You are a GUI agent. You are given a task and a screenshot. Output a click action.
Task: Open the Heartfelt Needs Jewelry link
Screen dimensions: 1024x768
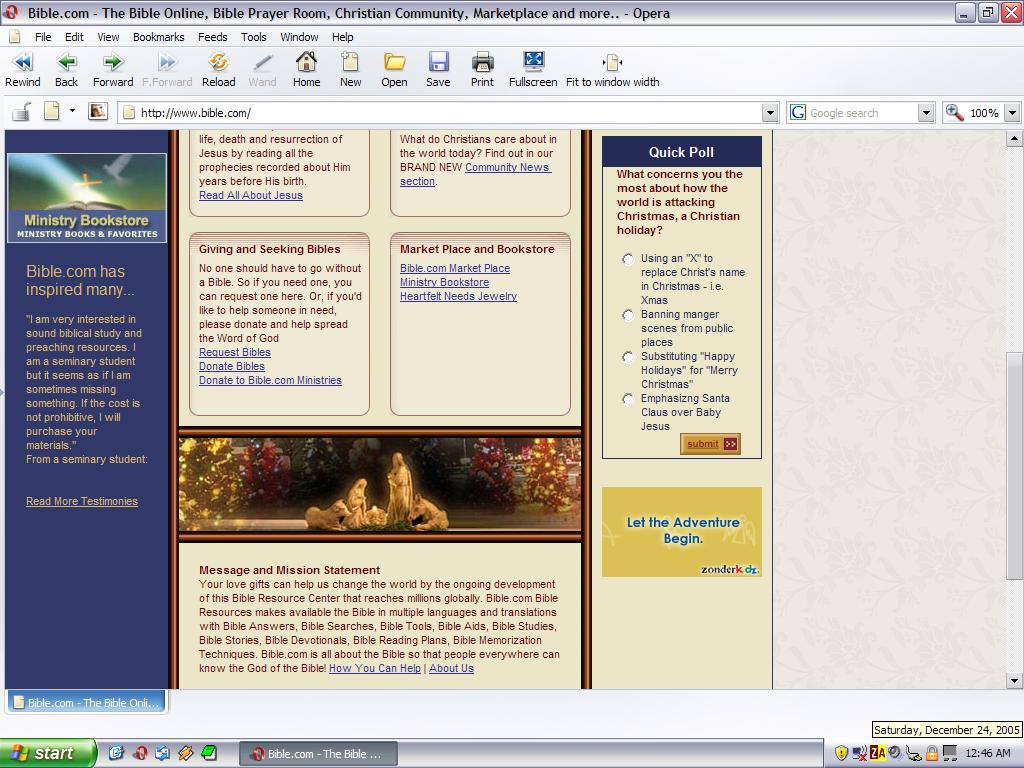point(458,296)
